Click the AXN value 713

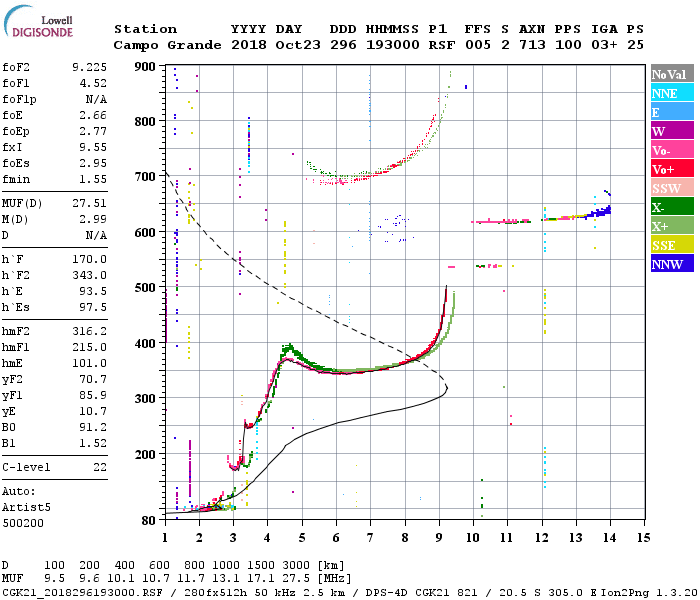(532, 45)
